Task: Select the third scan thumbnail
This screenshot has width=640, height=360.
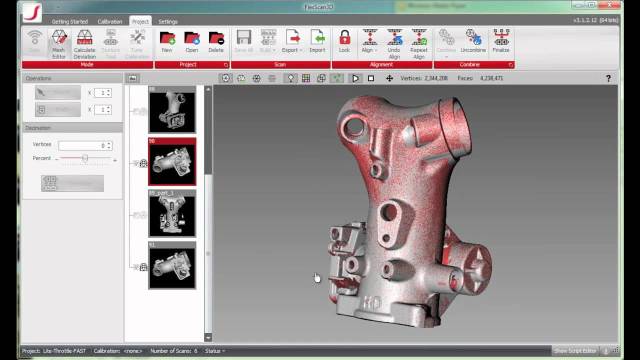Action: coord(172,213)
